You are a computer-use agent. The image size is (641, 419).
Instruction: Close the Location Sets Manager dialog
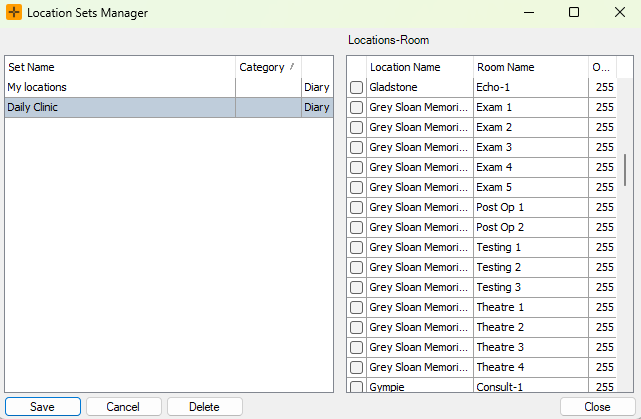pos(597,407)
